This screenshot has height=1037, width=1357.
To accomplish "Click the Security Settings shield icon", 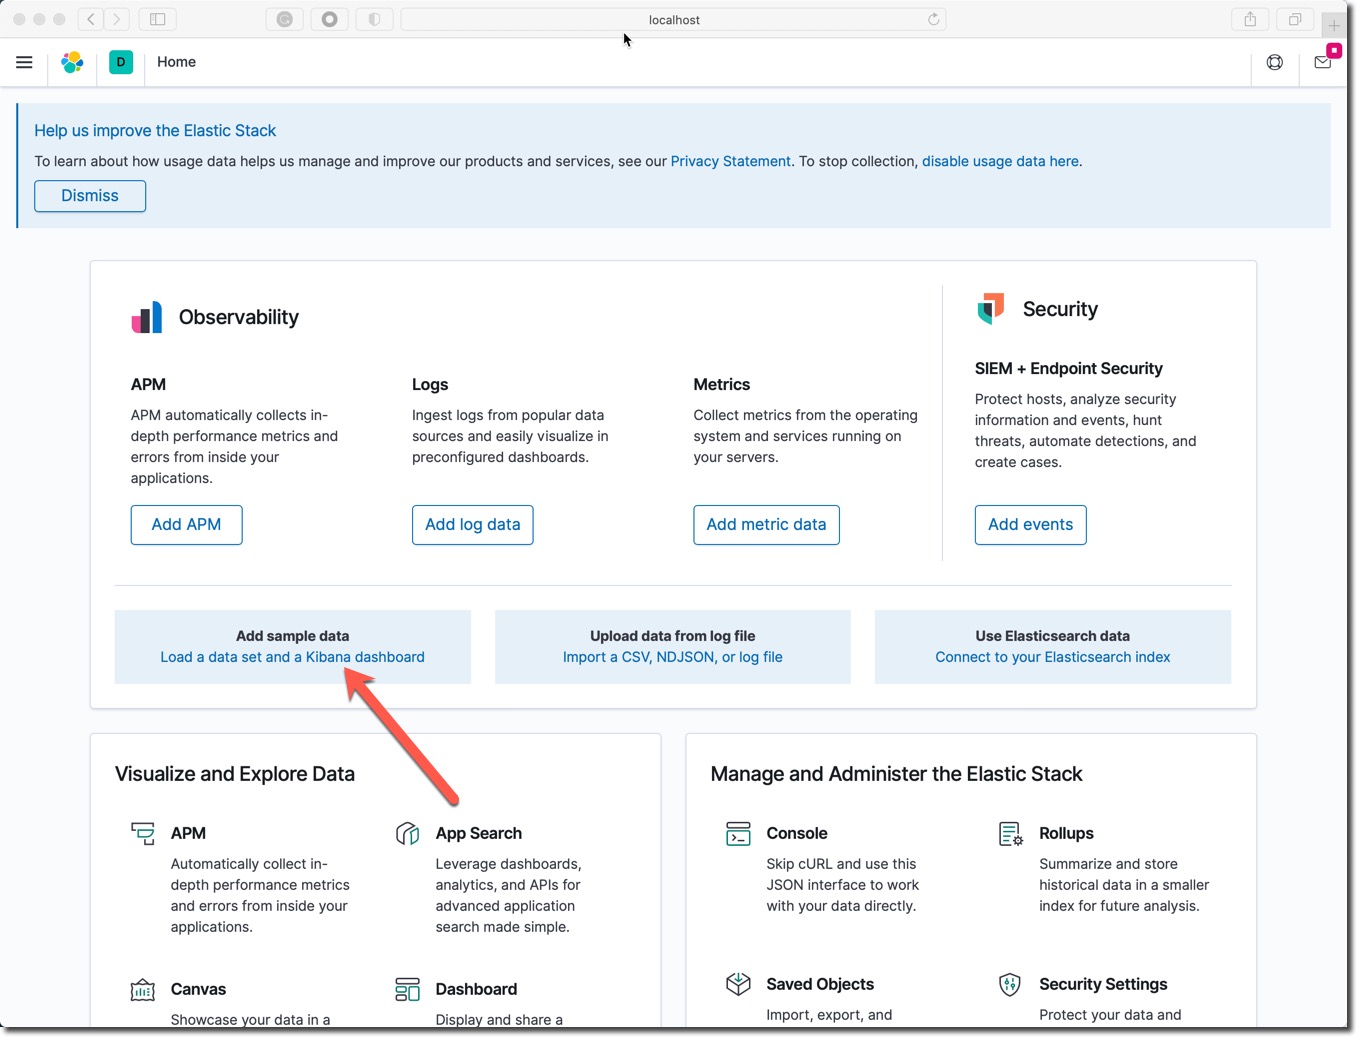I will (x=1010, y=984).
